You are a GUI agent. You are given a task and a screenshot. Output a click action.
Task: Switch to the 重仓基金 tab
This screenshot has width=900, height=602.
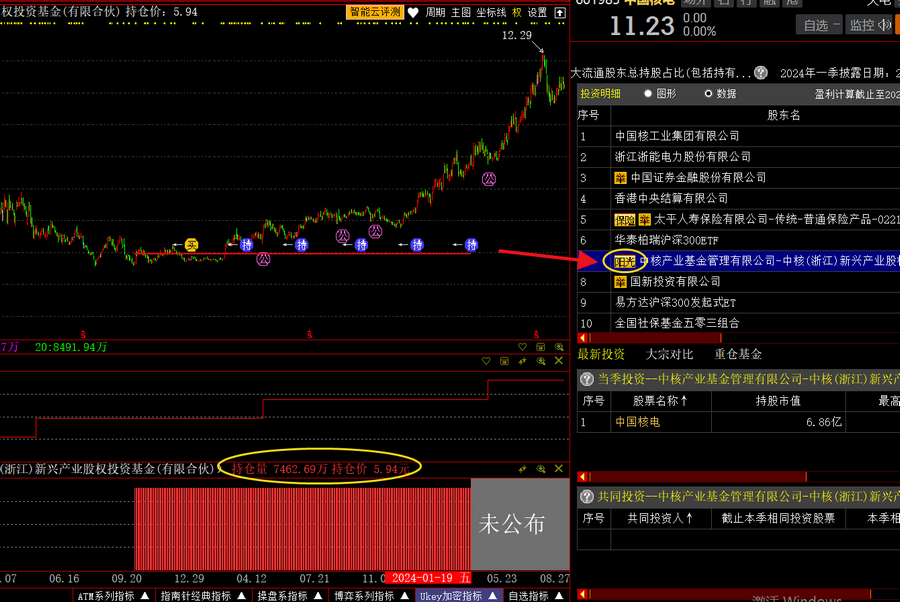point(737,354)
